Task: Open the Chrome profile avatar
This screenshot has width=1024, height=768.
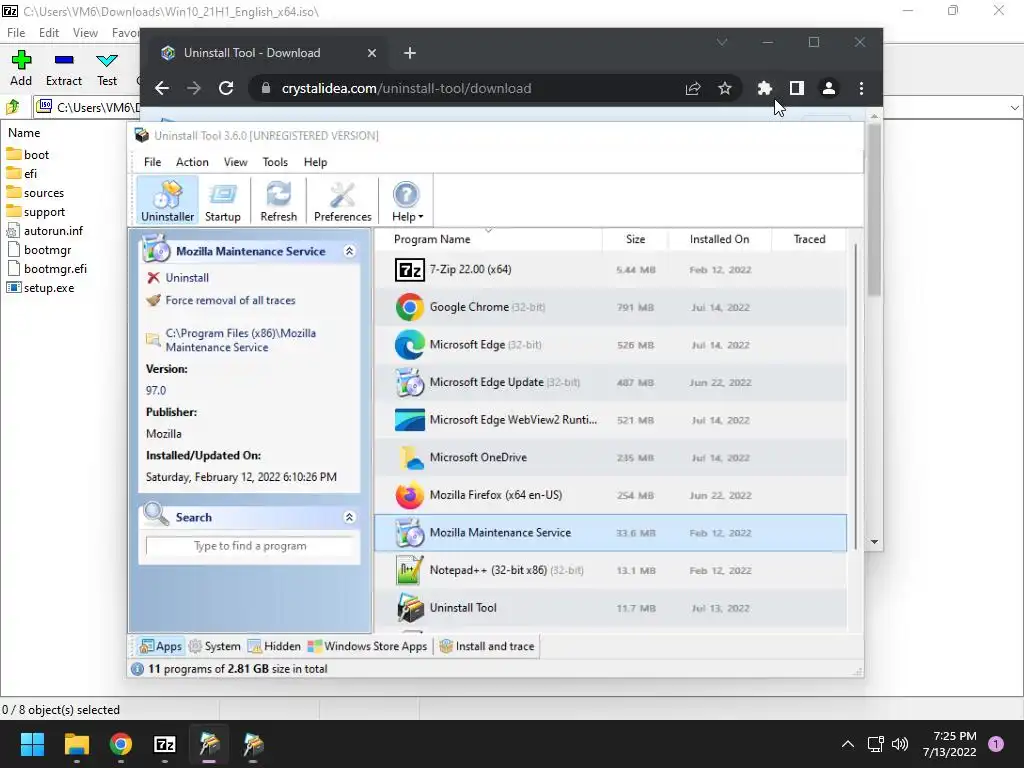Action: point(829,88)
